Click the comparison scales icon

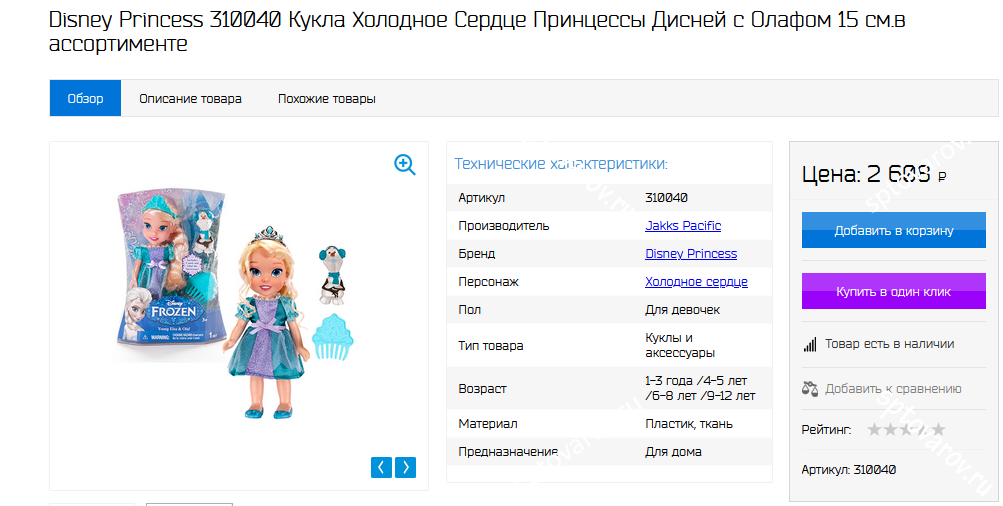[810, 389]
